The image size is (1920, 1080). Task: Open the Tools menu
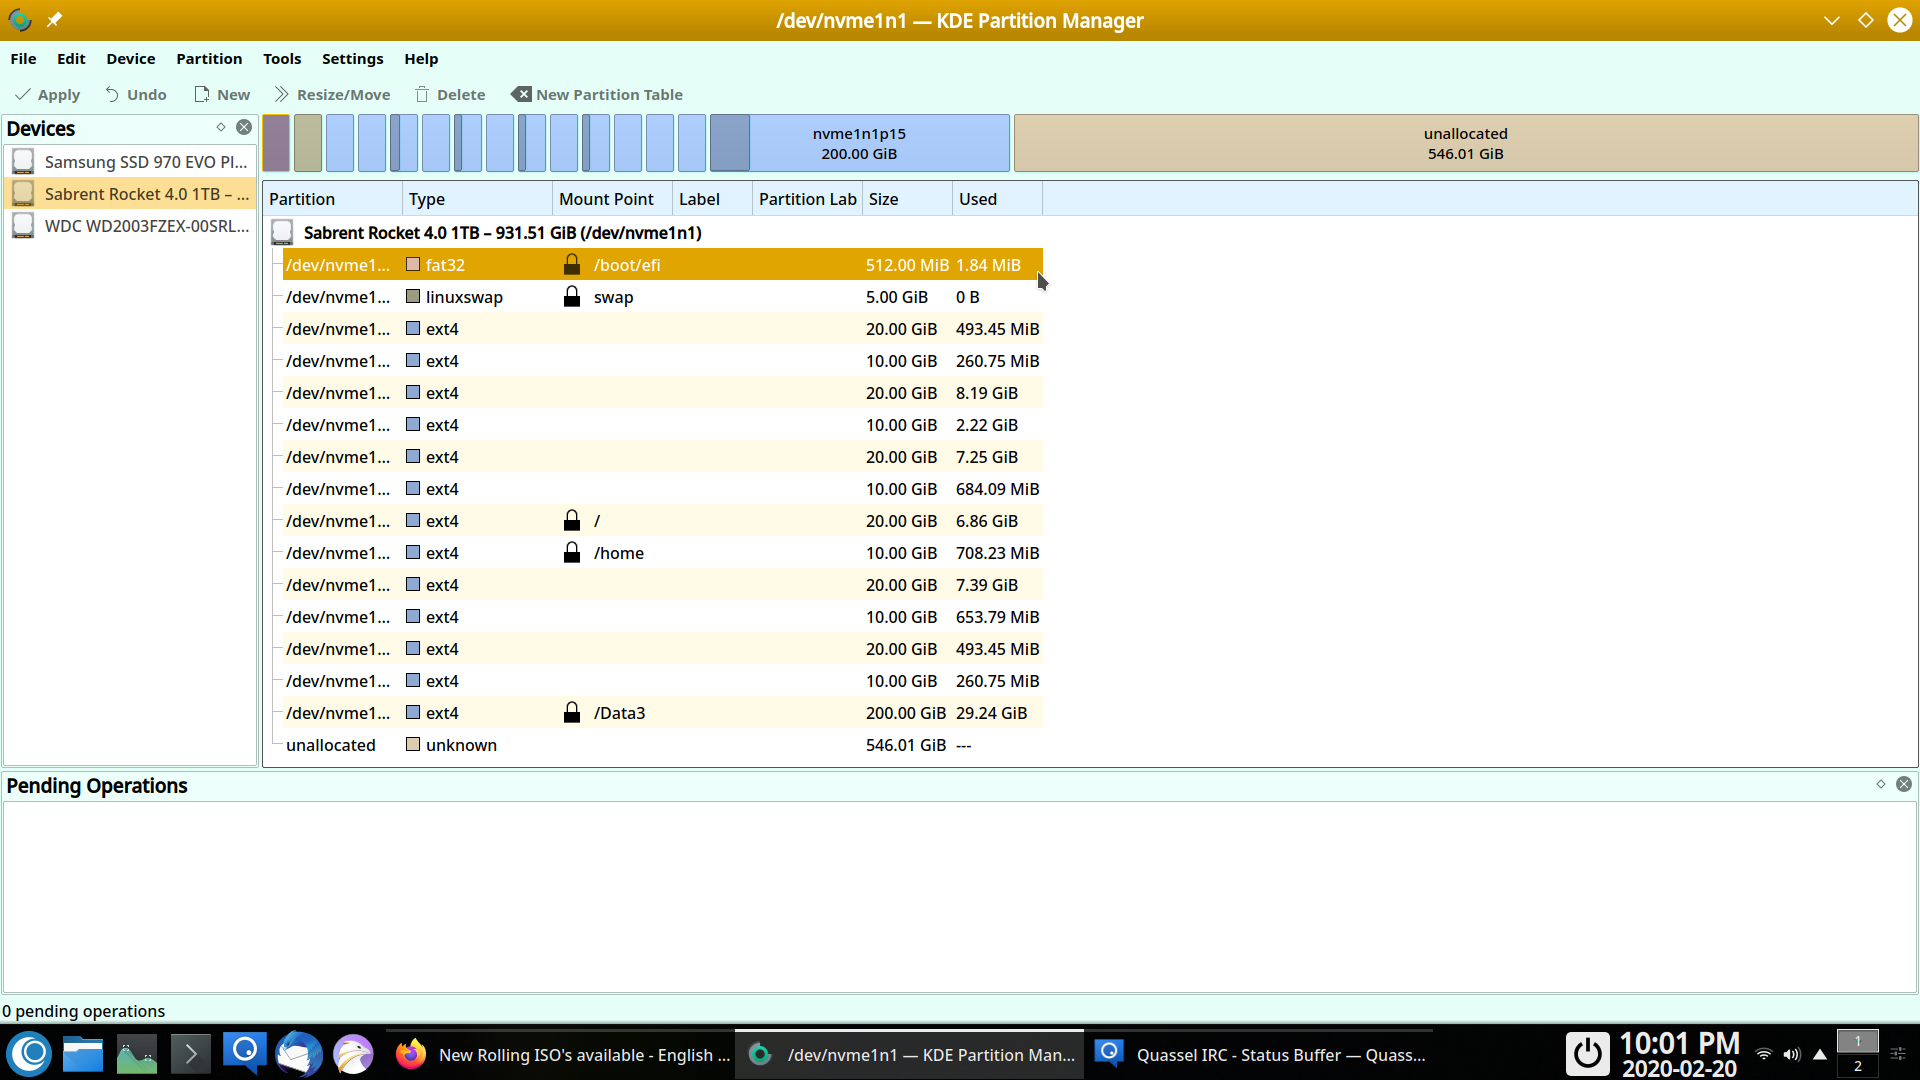click(x=282, y=59)
